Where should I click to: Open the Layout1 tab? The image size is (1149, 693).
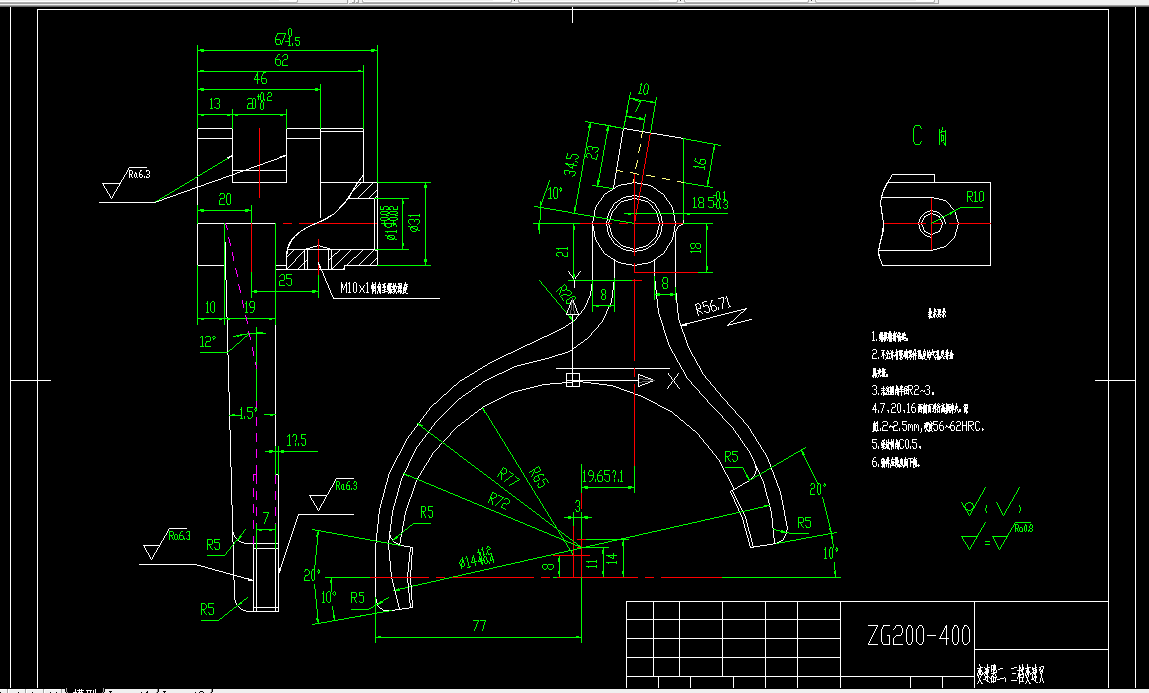(126, 690)
